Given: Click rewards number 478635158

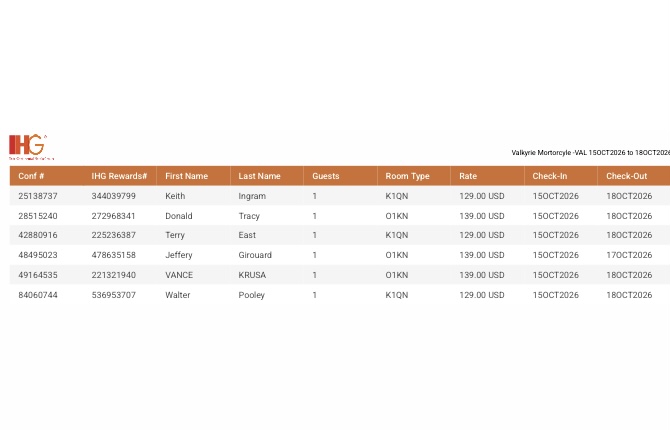Looking at the screenshot, I should point(113,255).
